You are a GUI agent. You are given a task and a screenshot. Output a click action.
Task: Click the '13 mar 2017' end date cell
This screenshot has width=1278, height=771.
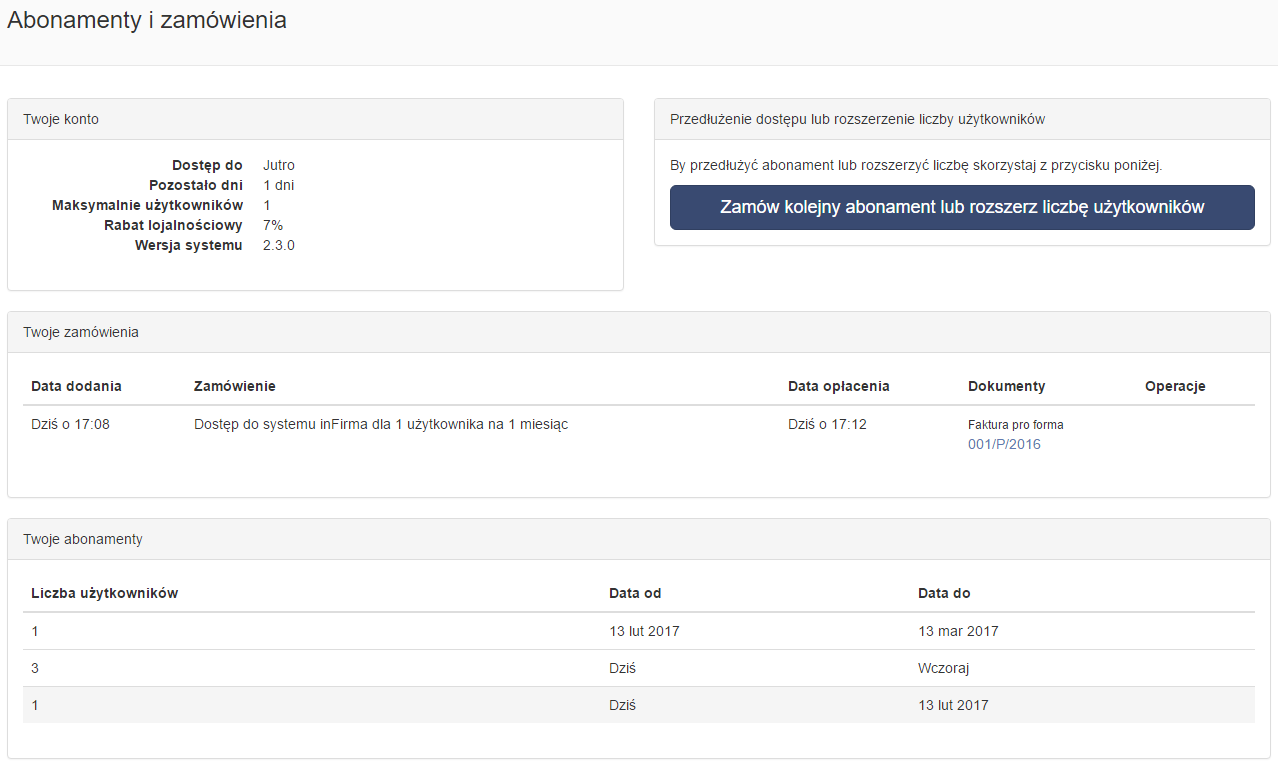coord(958,631)
